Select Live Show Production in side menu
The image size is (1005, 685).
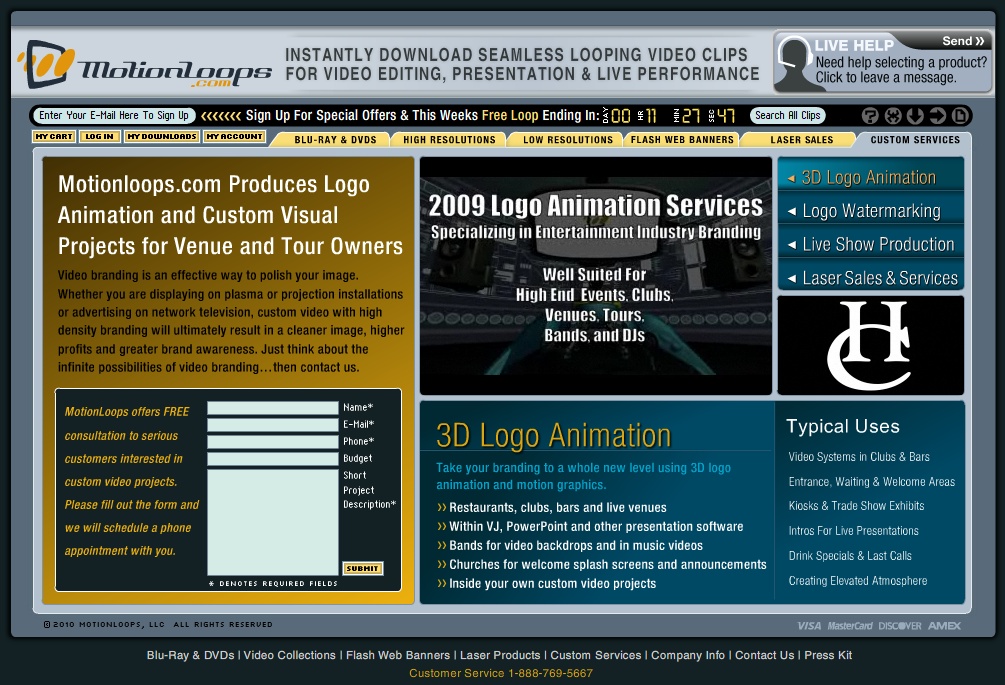(x=870, y=244)
